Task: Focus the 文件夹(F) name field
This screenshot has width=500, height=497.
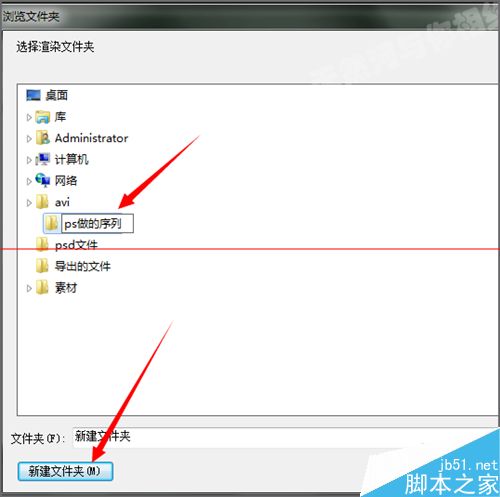Action: [286, 437]
